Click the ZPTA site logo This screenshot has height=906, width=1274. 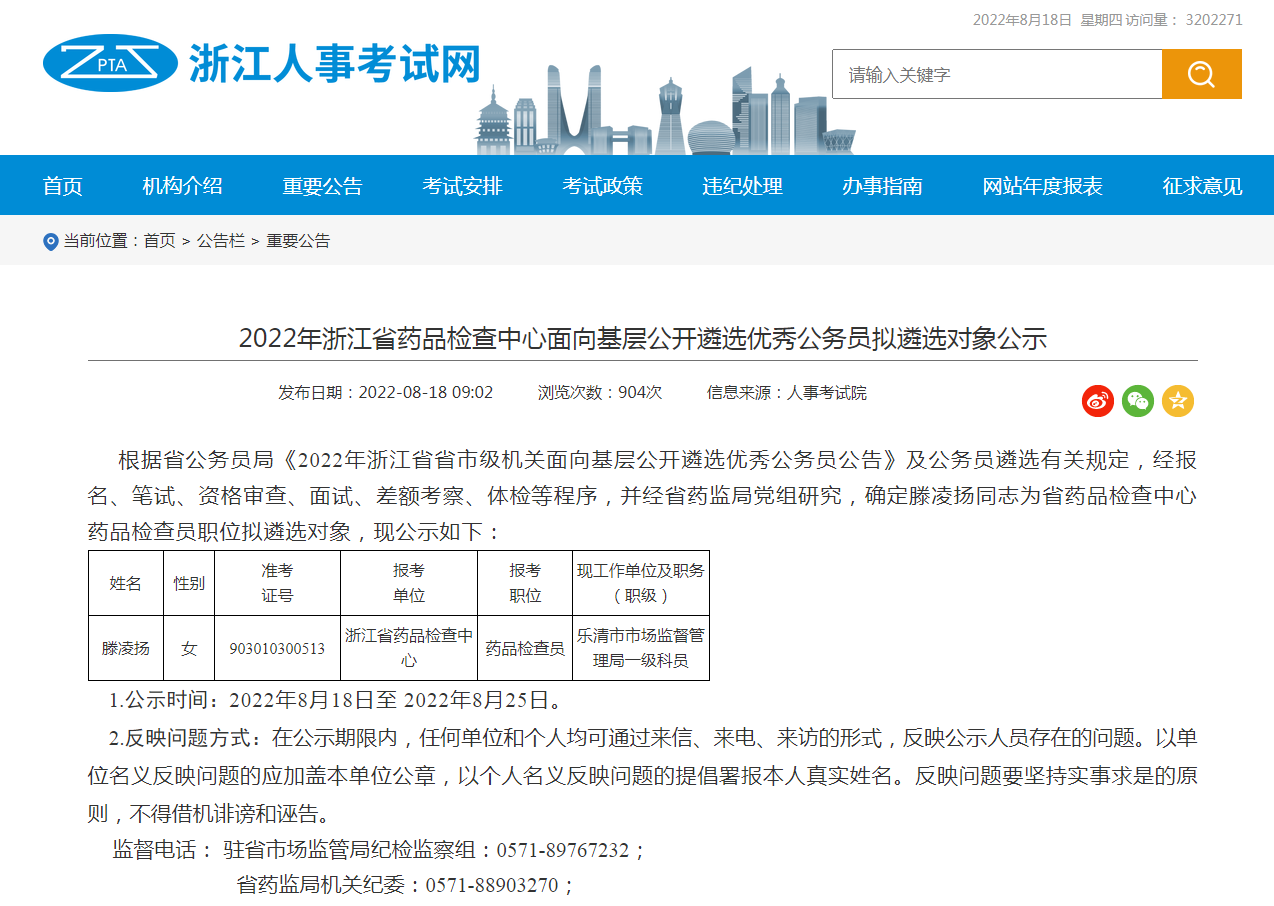point(110,63)
